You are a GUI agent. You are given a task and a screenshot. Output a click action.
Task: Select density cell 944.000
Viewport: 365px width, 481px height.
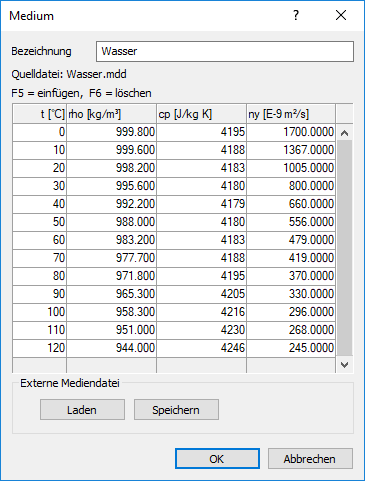[112, 348]
